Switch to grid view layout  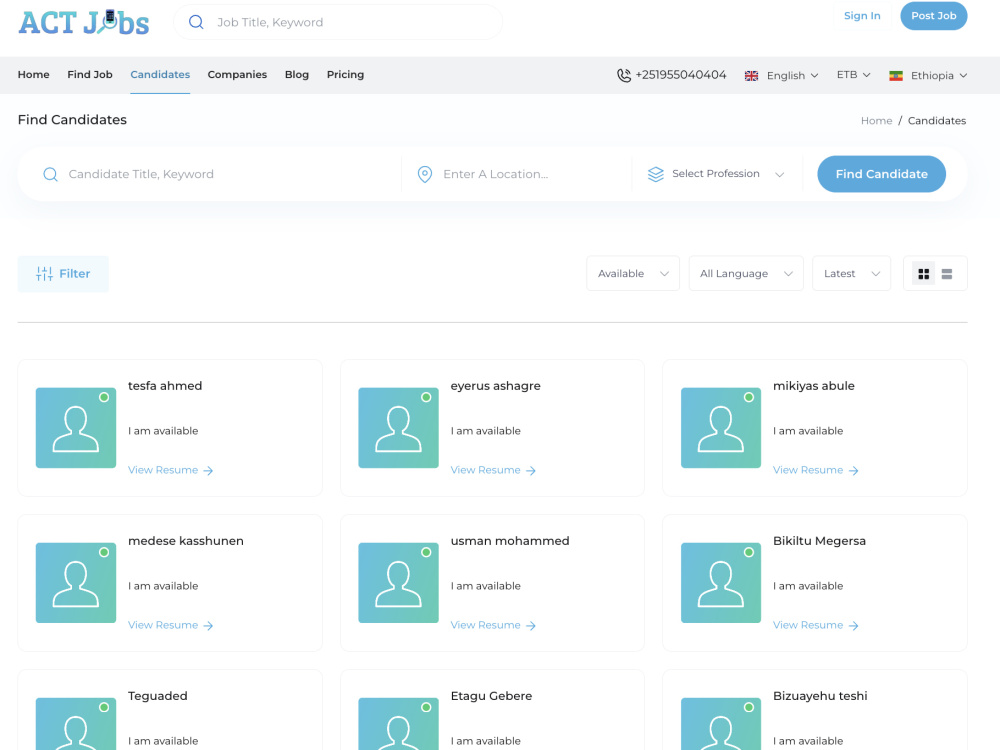pyautogui.click(x=923, y=274)
